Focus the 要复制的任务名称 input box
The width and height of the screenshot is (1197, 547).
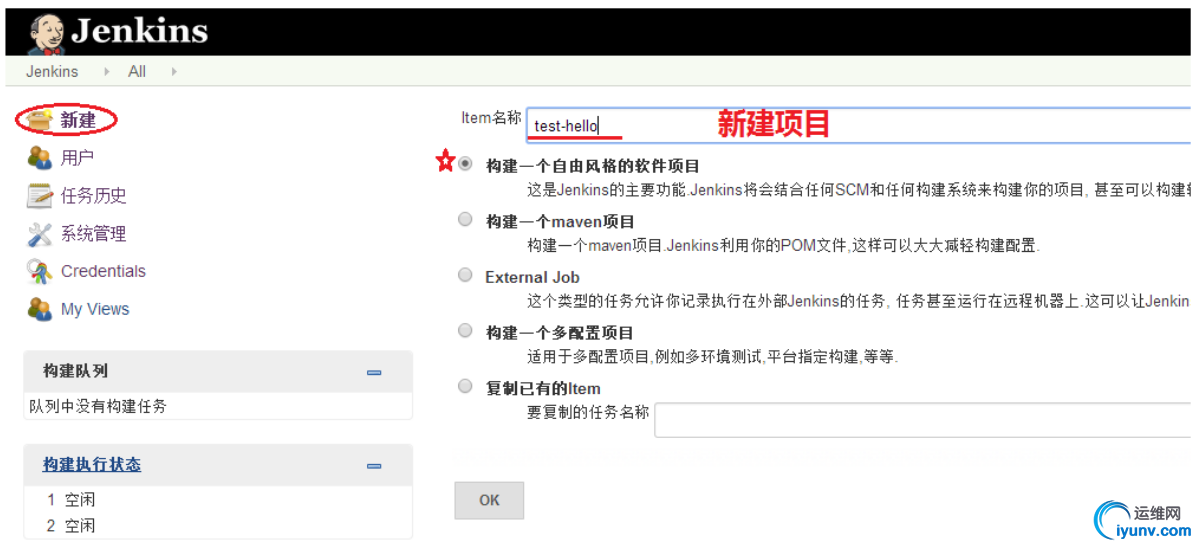pyautogui.click(x=923, y=420)
